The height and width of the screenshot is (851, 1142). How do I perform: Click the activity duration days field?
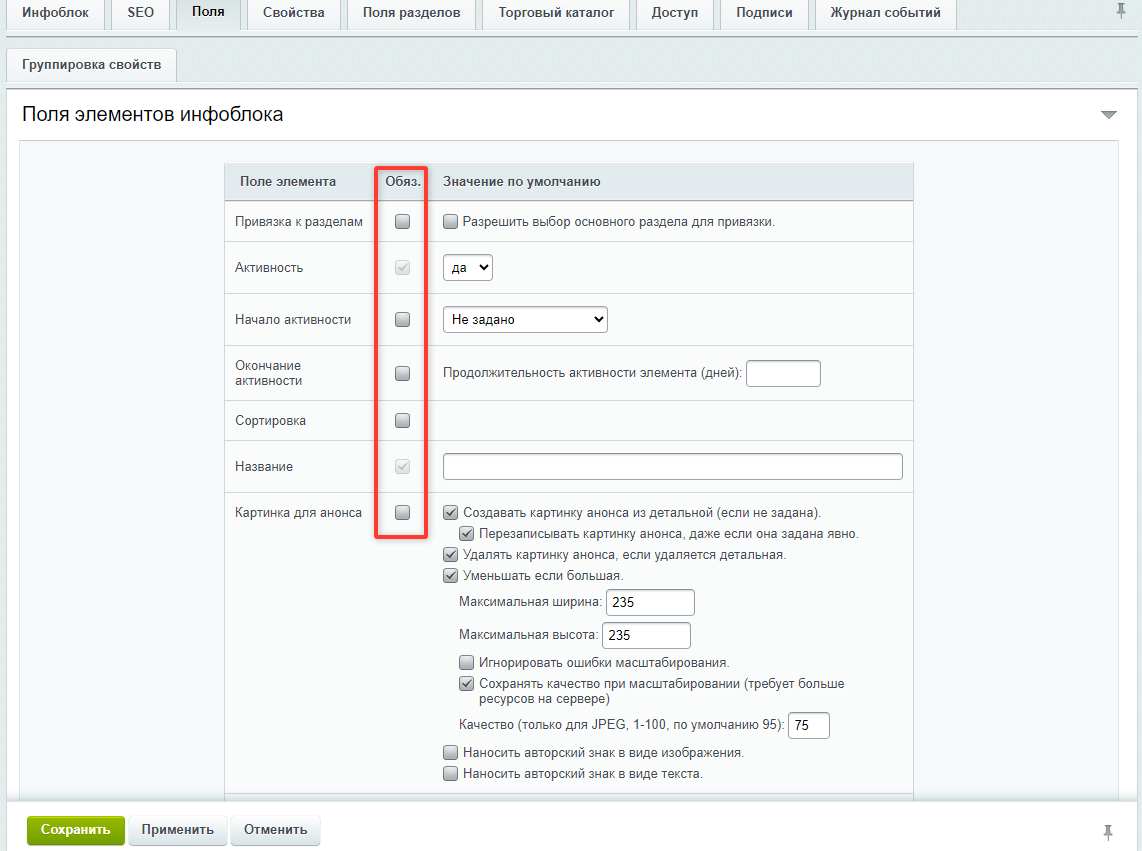point(784,373)
